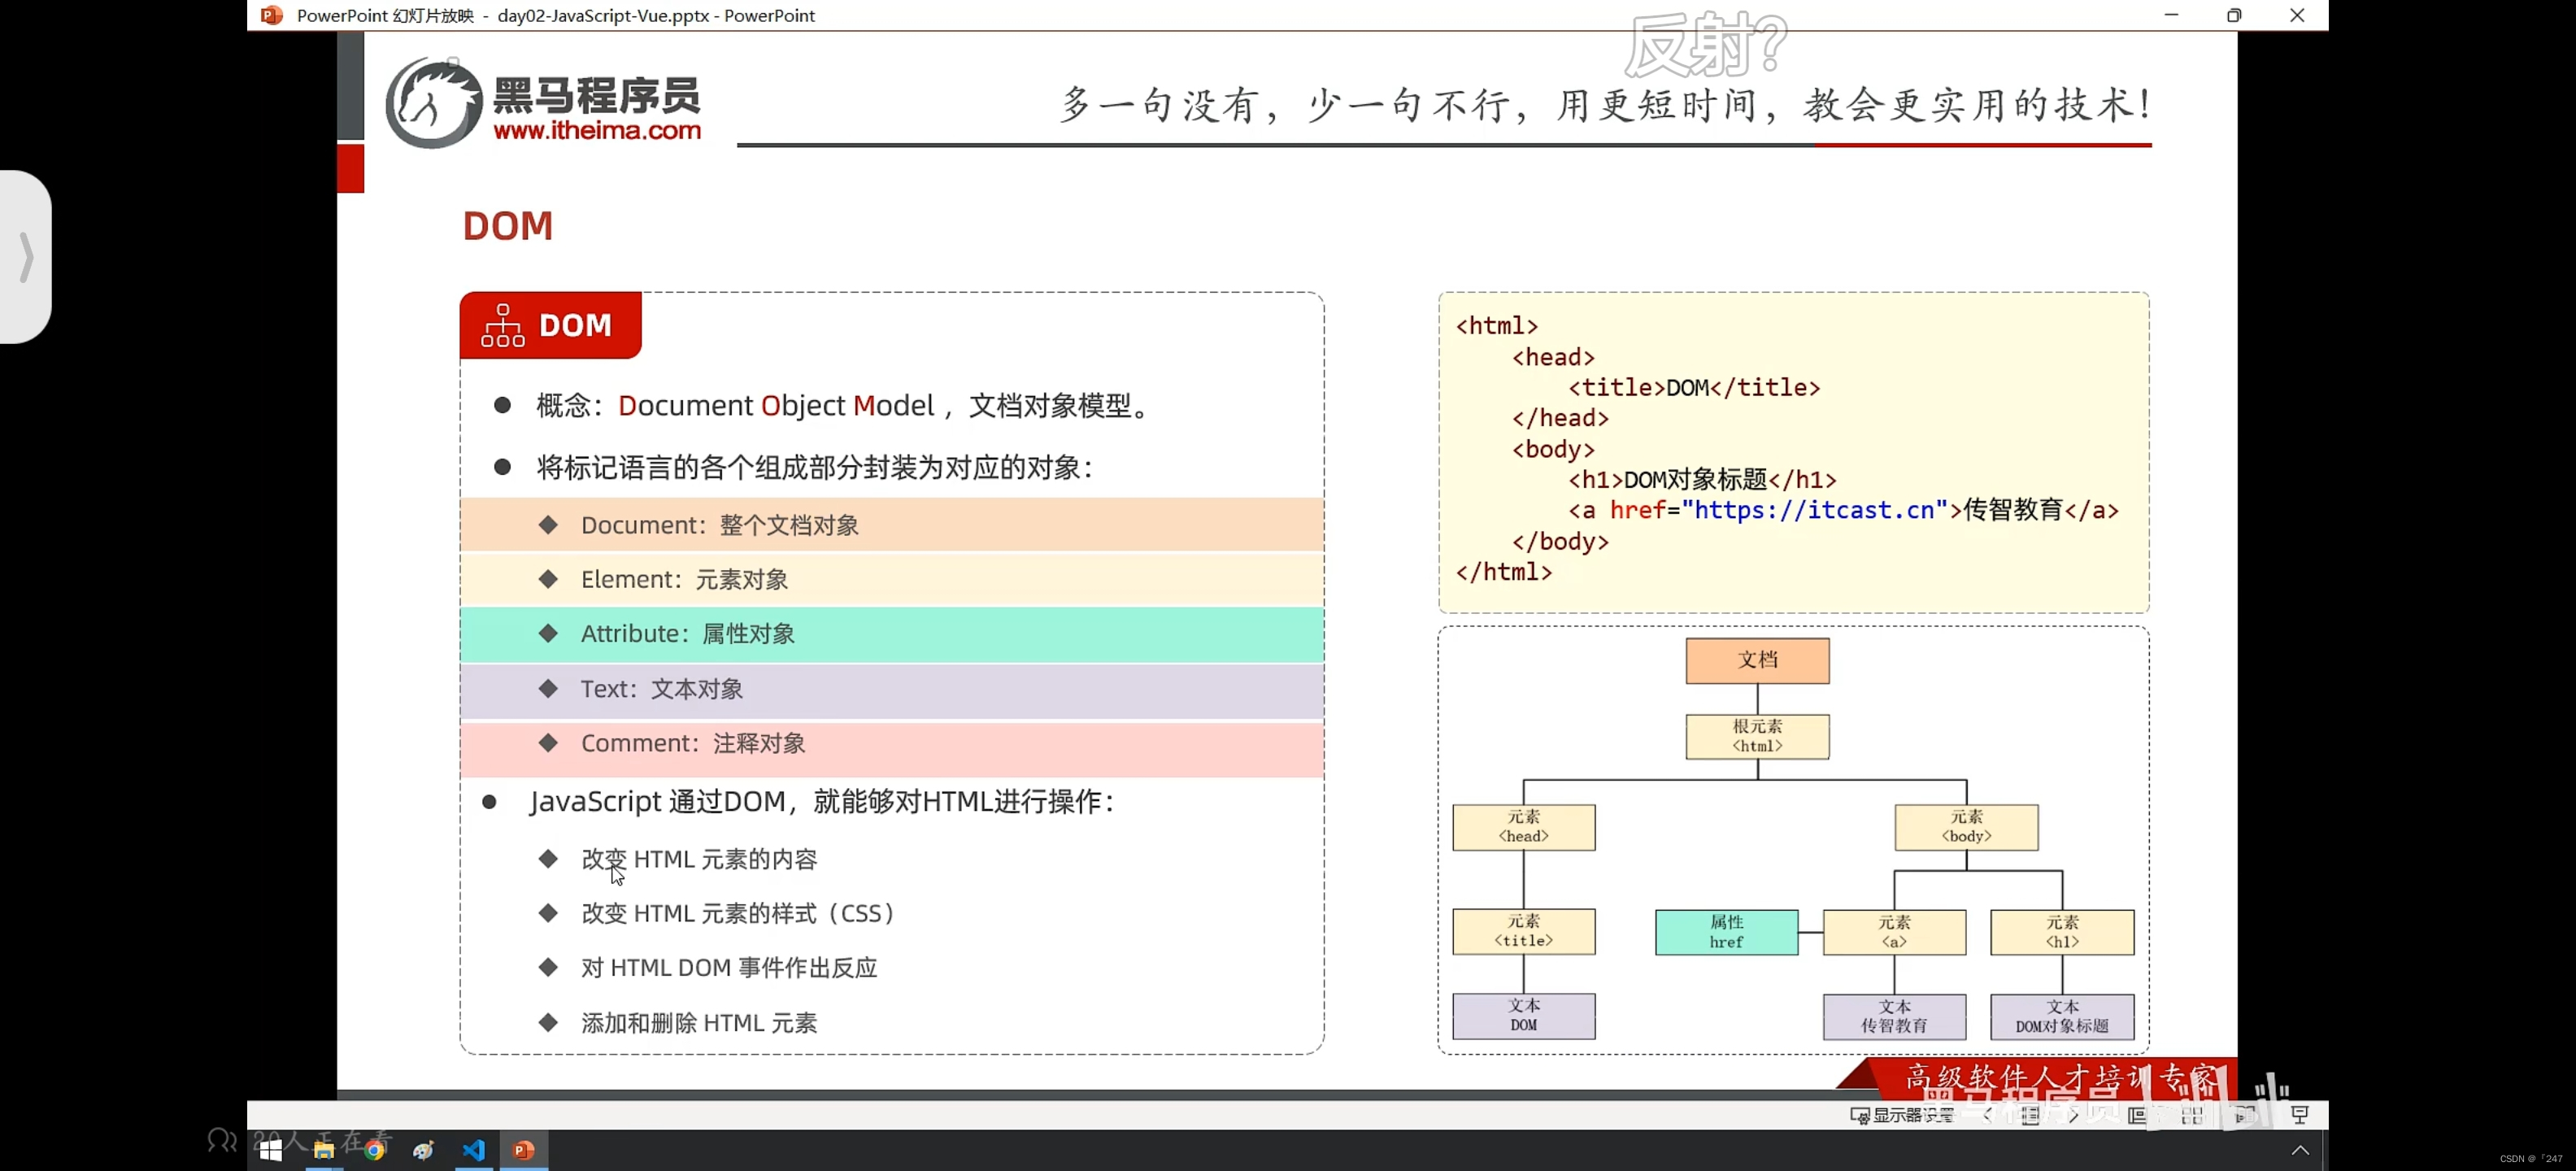Close the PowerPoint slideshow window
This screenshot has width=2576, height=1171.
2297,15
